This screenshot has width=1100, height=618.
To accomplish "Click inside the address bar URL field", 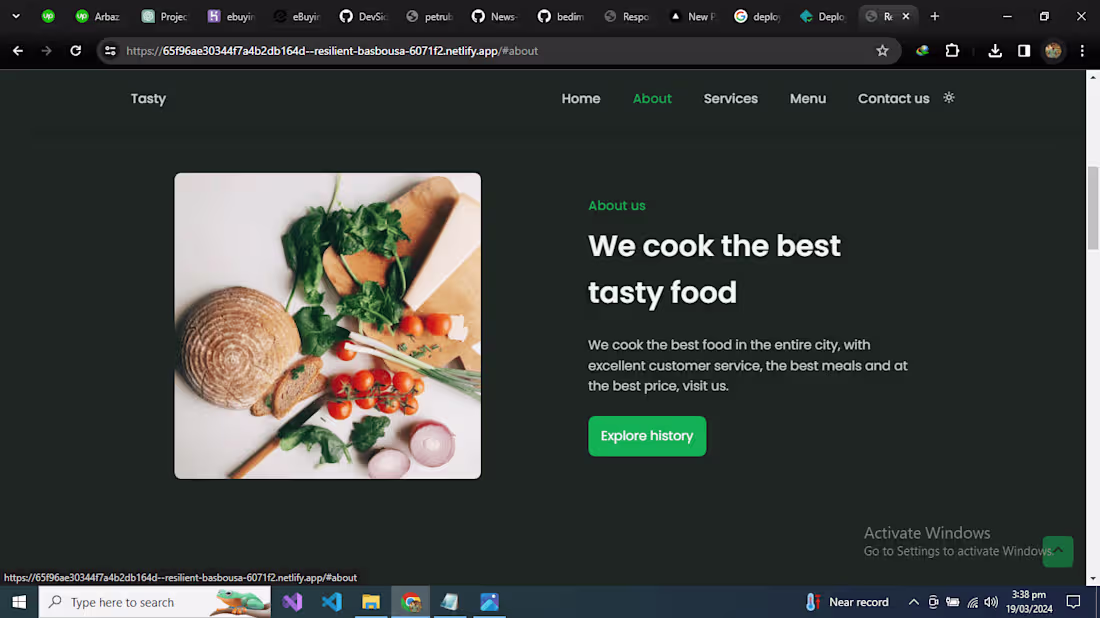I will click(400, 50).
